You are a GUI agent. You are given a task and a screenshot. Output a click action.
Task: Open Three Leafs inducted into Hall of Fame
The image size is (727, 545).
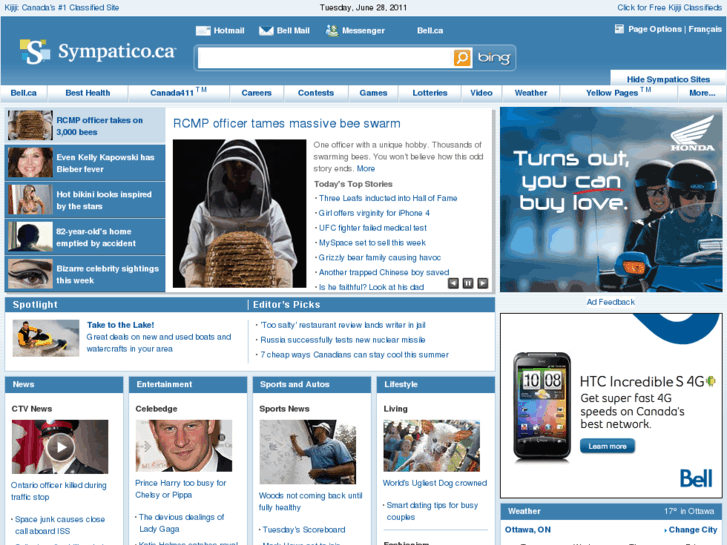point(388,198)
